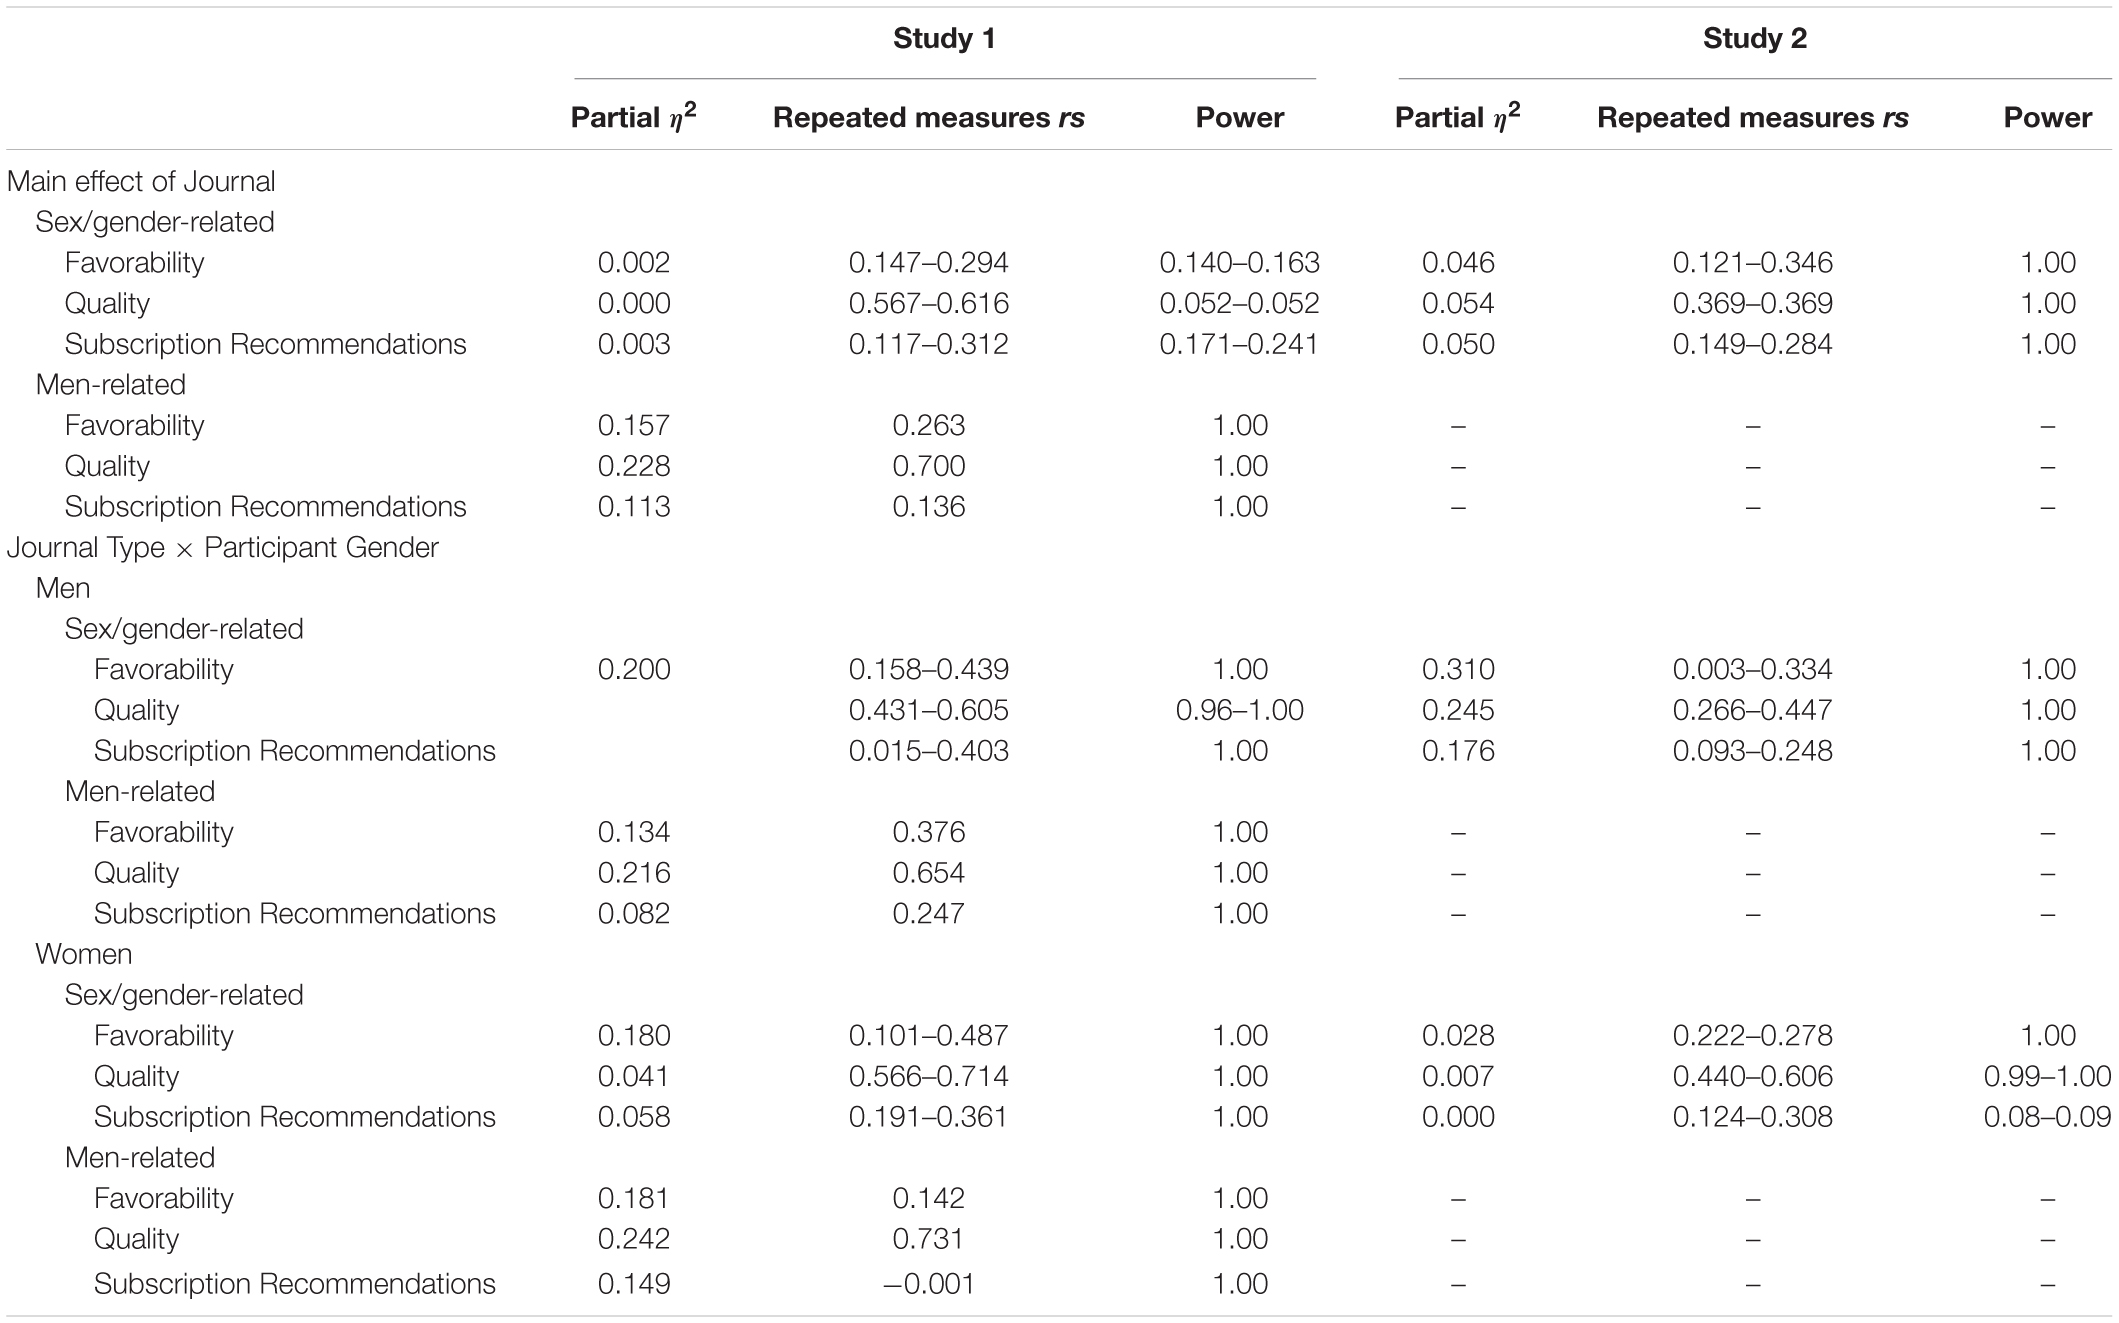Click the partial eta value 0.310
The height and width of the screenshot is (1323, 2119).
pos(1457,669)
